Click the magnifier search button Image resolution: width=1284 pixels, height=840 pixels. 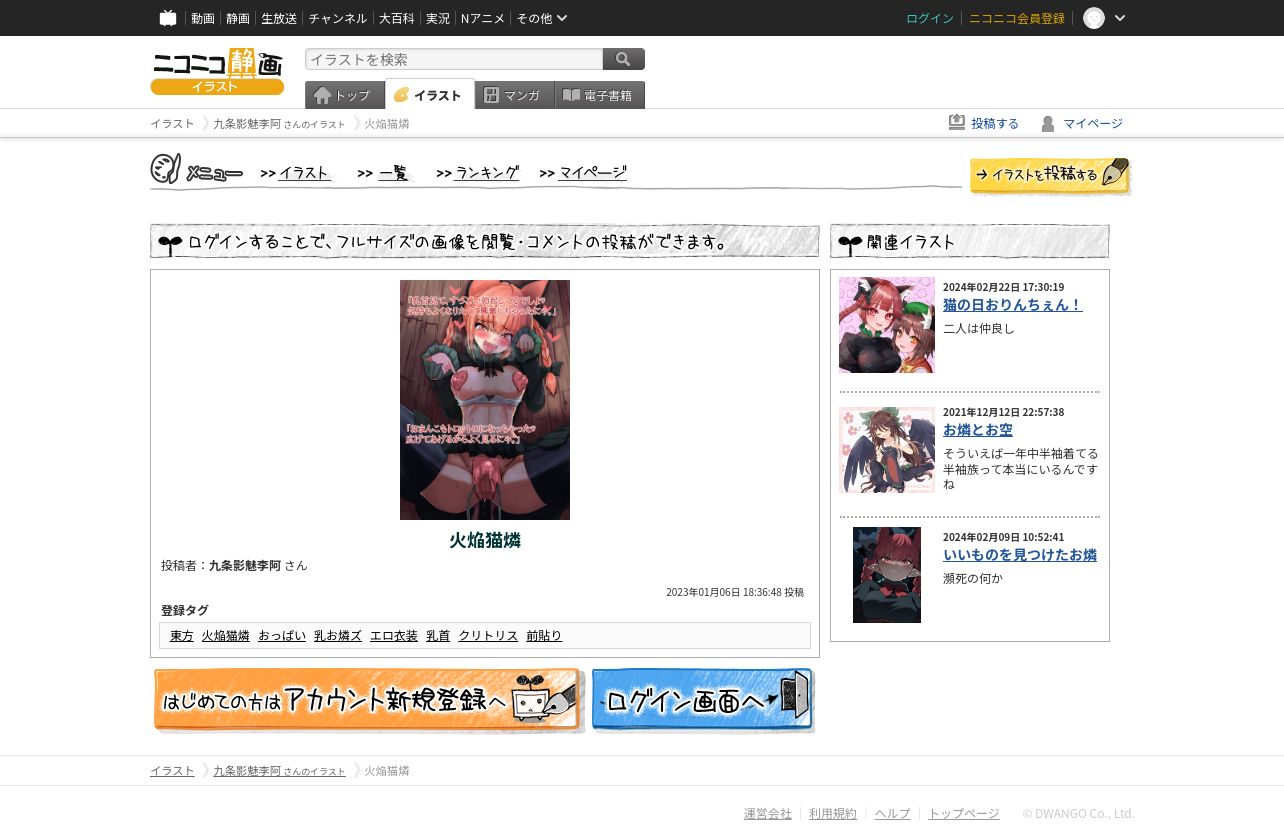[x=624, y=59]
